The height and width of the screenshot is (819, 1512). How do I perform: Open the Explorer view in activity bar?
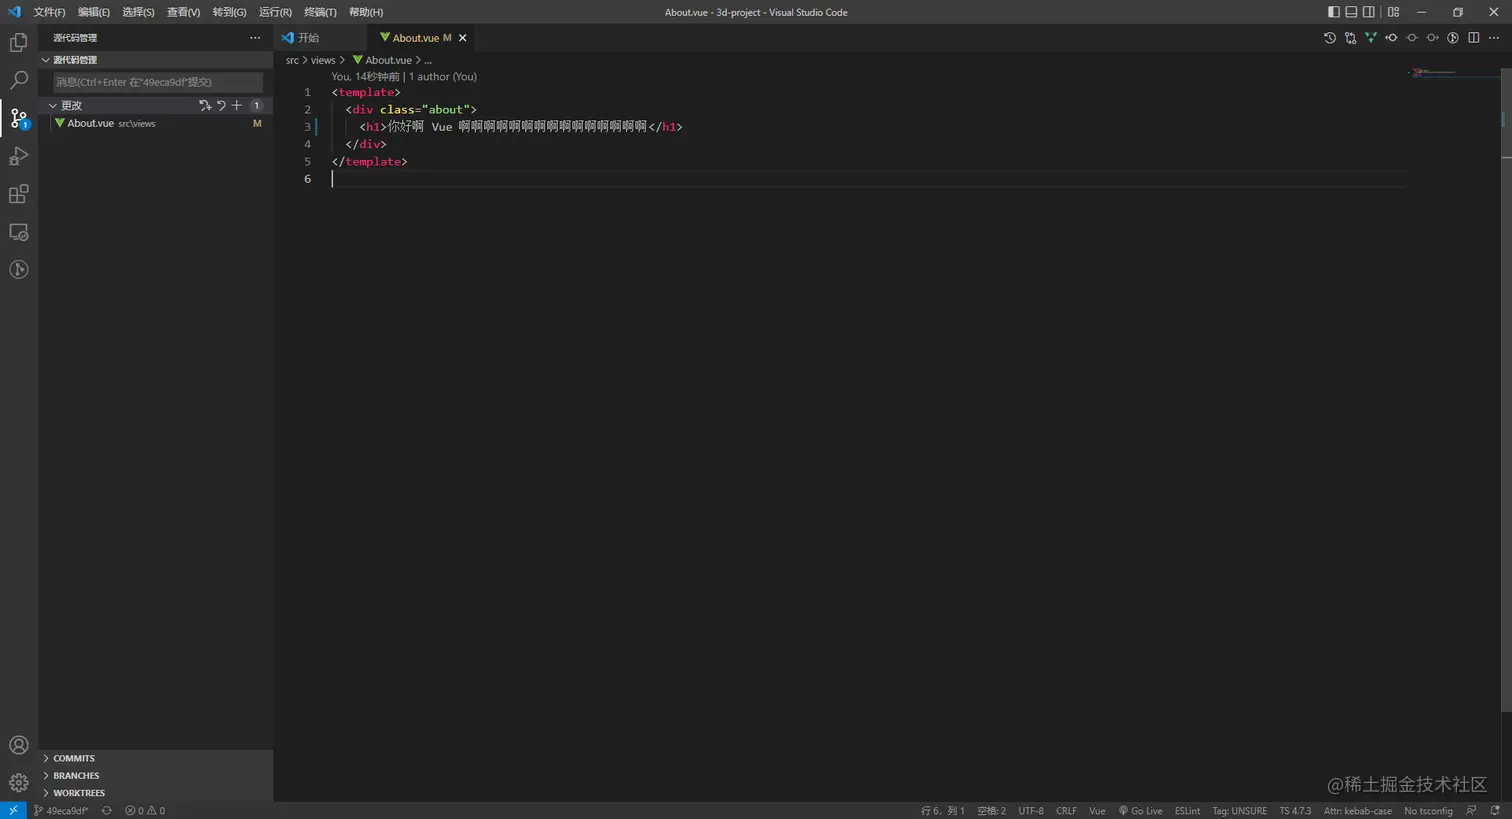(x=18, y=42)
